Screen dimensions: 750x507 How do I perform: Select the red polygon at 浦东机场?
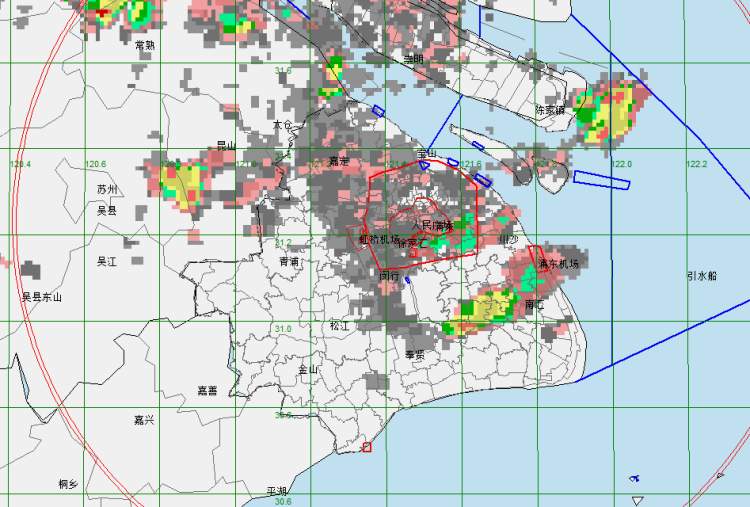[536, 262]
